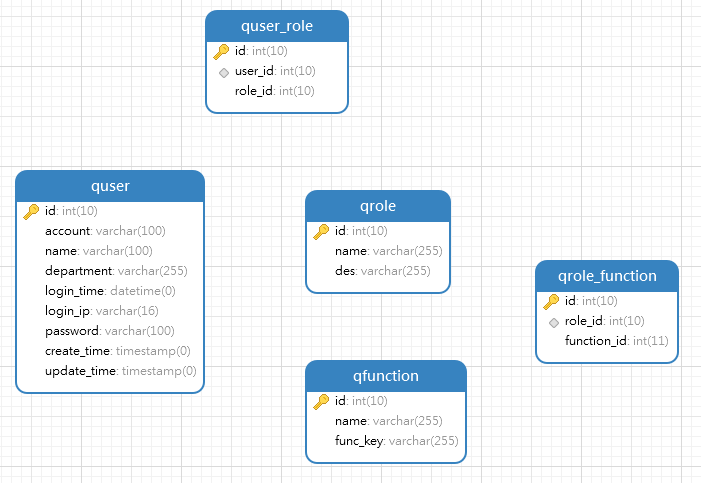Click the primary key icon in qrole_function table
This screenshot has height=483, width=701.
tap(551, 301)
